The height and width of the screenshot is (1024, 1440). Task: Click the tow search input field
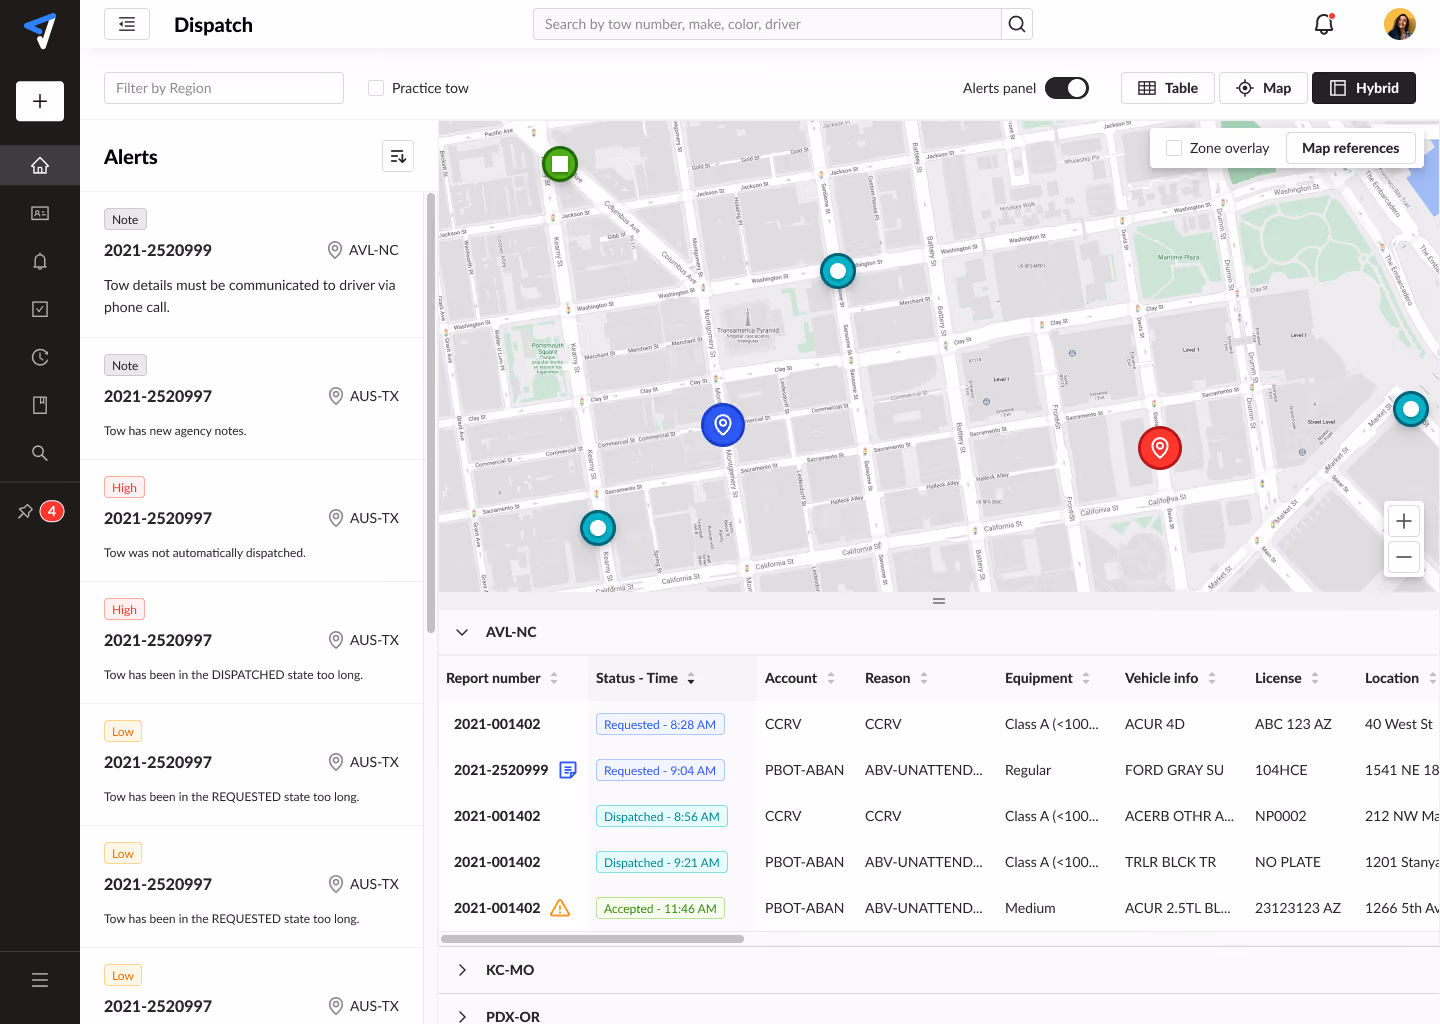[767, 24]
